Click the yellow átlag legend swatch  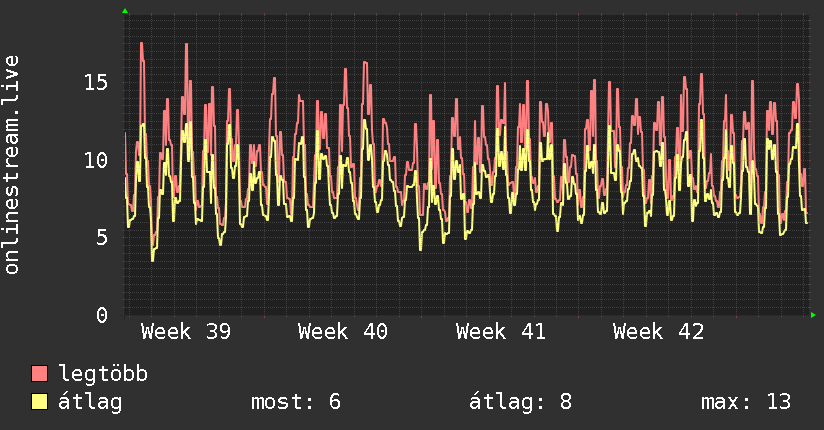point(39,402)
